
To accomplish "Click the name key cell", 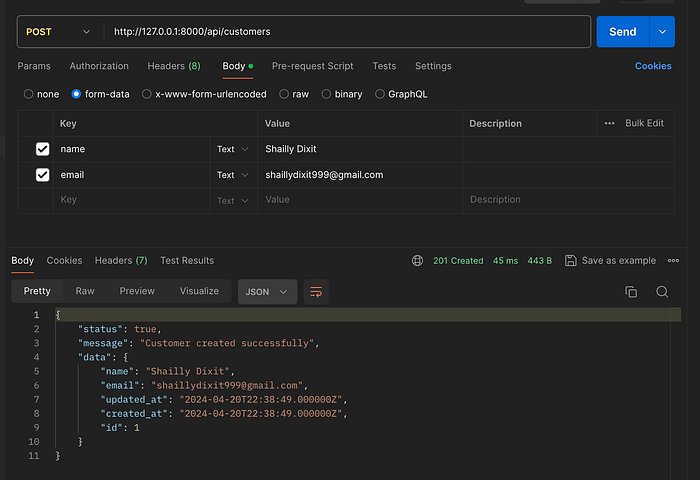I will point(132,149).
